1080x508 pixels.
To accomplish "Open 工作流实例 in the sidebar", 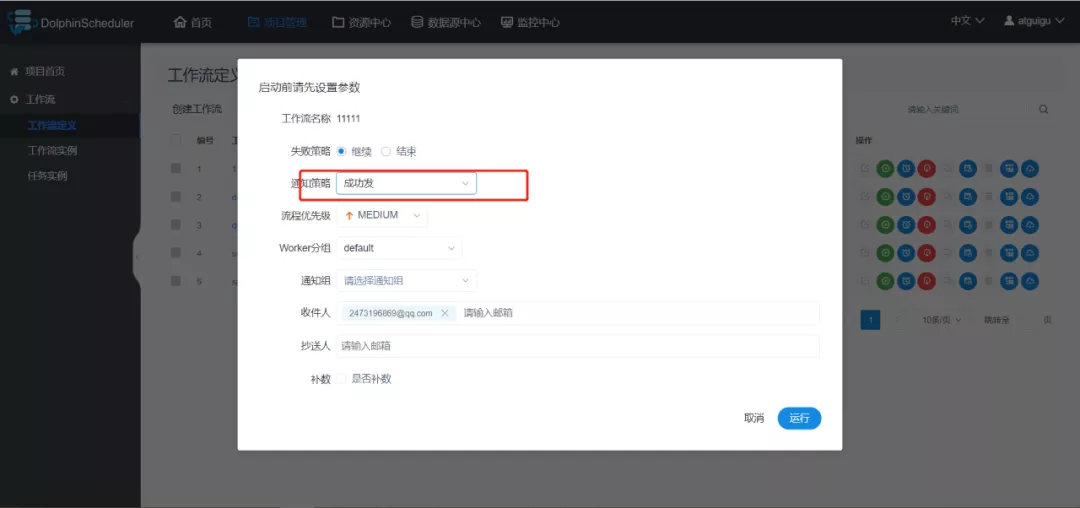I will [52, 151].
